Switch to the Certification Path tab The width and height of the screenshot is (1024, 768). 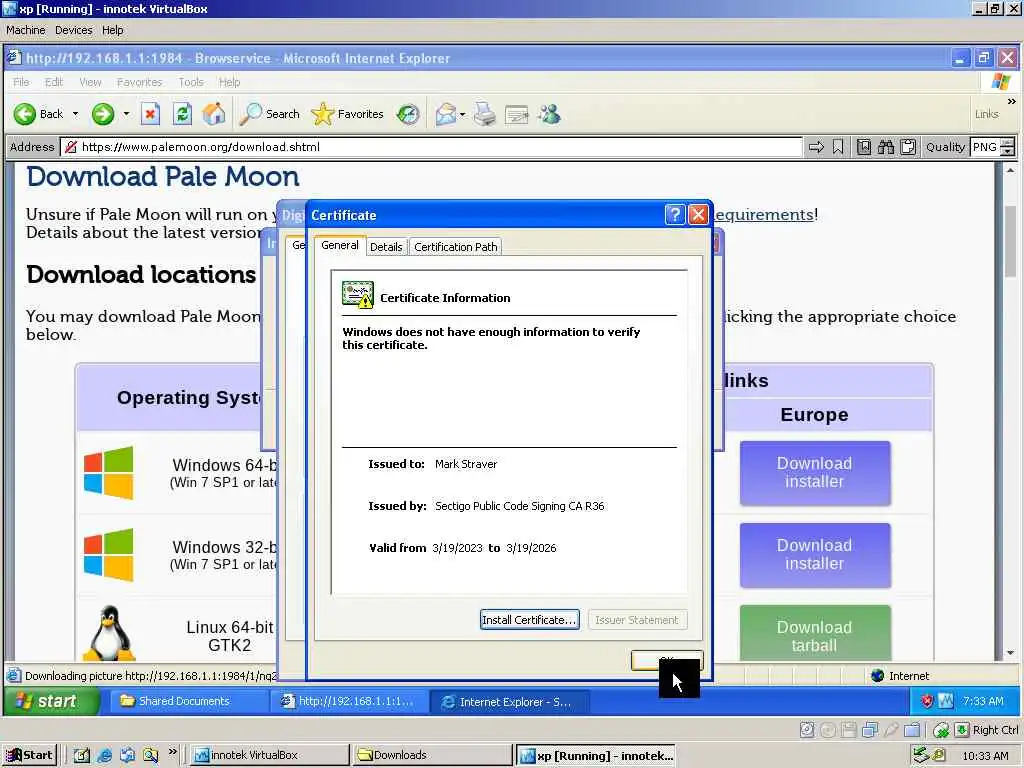coord(455,247)
